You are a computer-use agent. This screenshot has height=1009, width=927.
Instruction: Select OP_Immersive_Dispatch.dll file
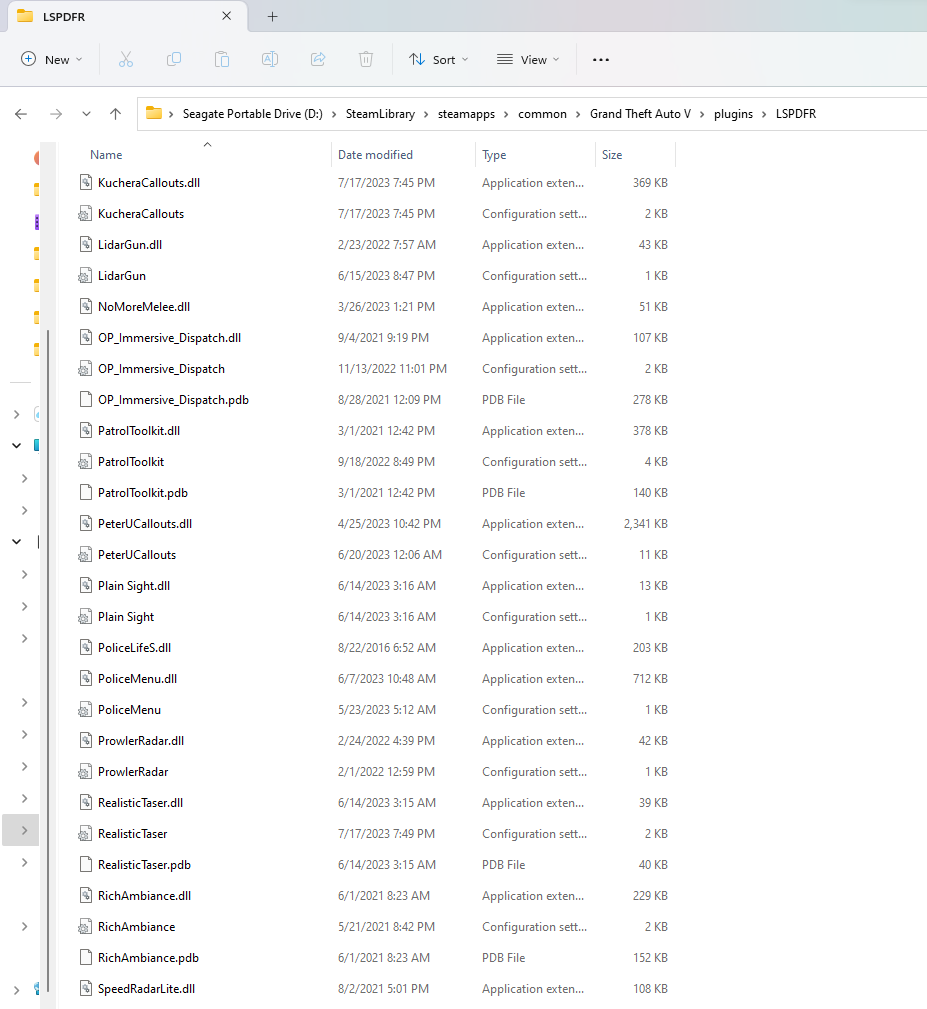point(169,338)
